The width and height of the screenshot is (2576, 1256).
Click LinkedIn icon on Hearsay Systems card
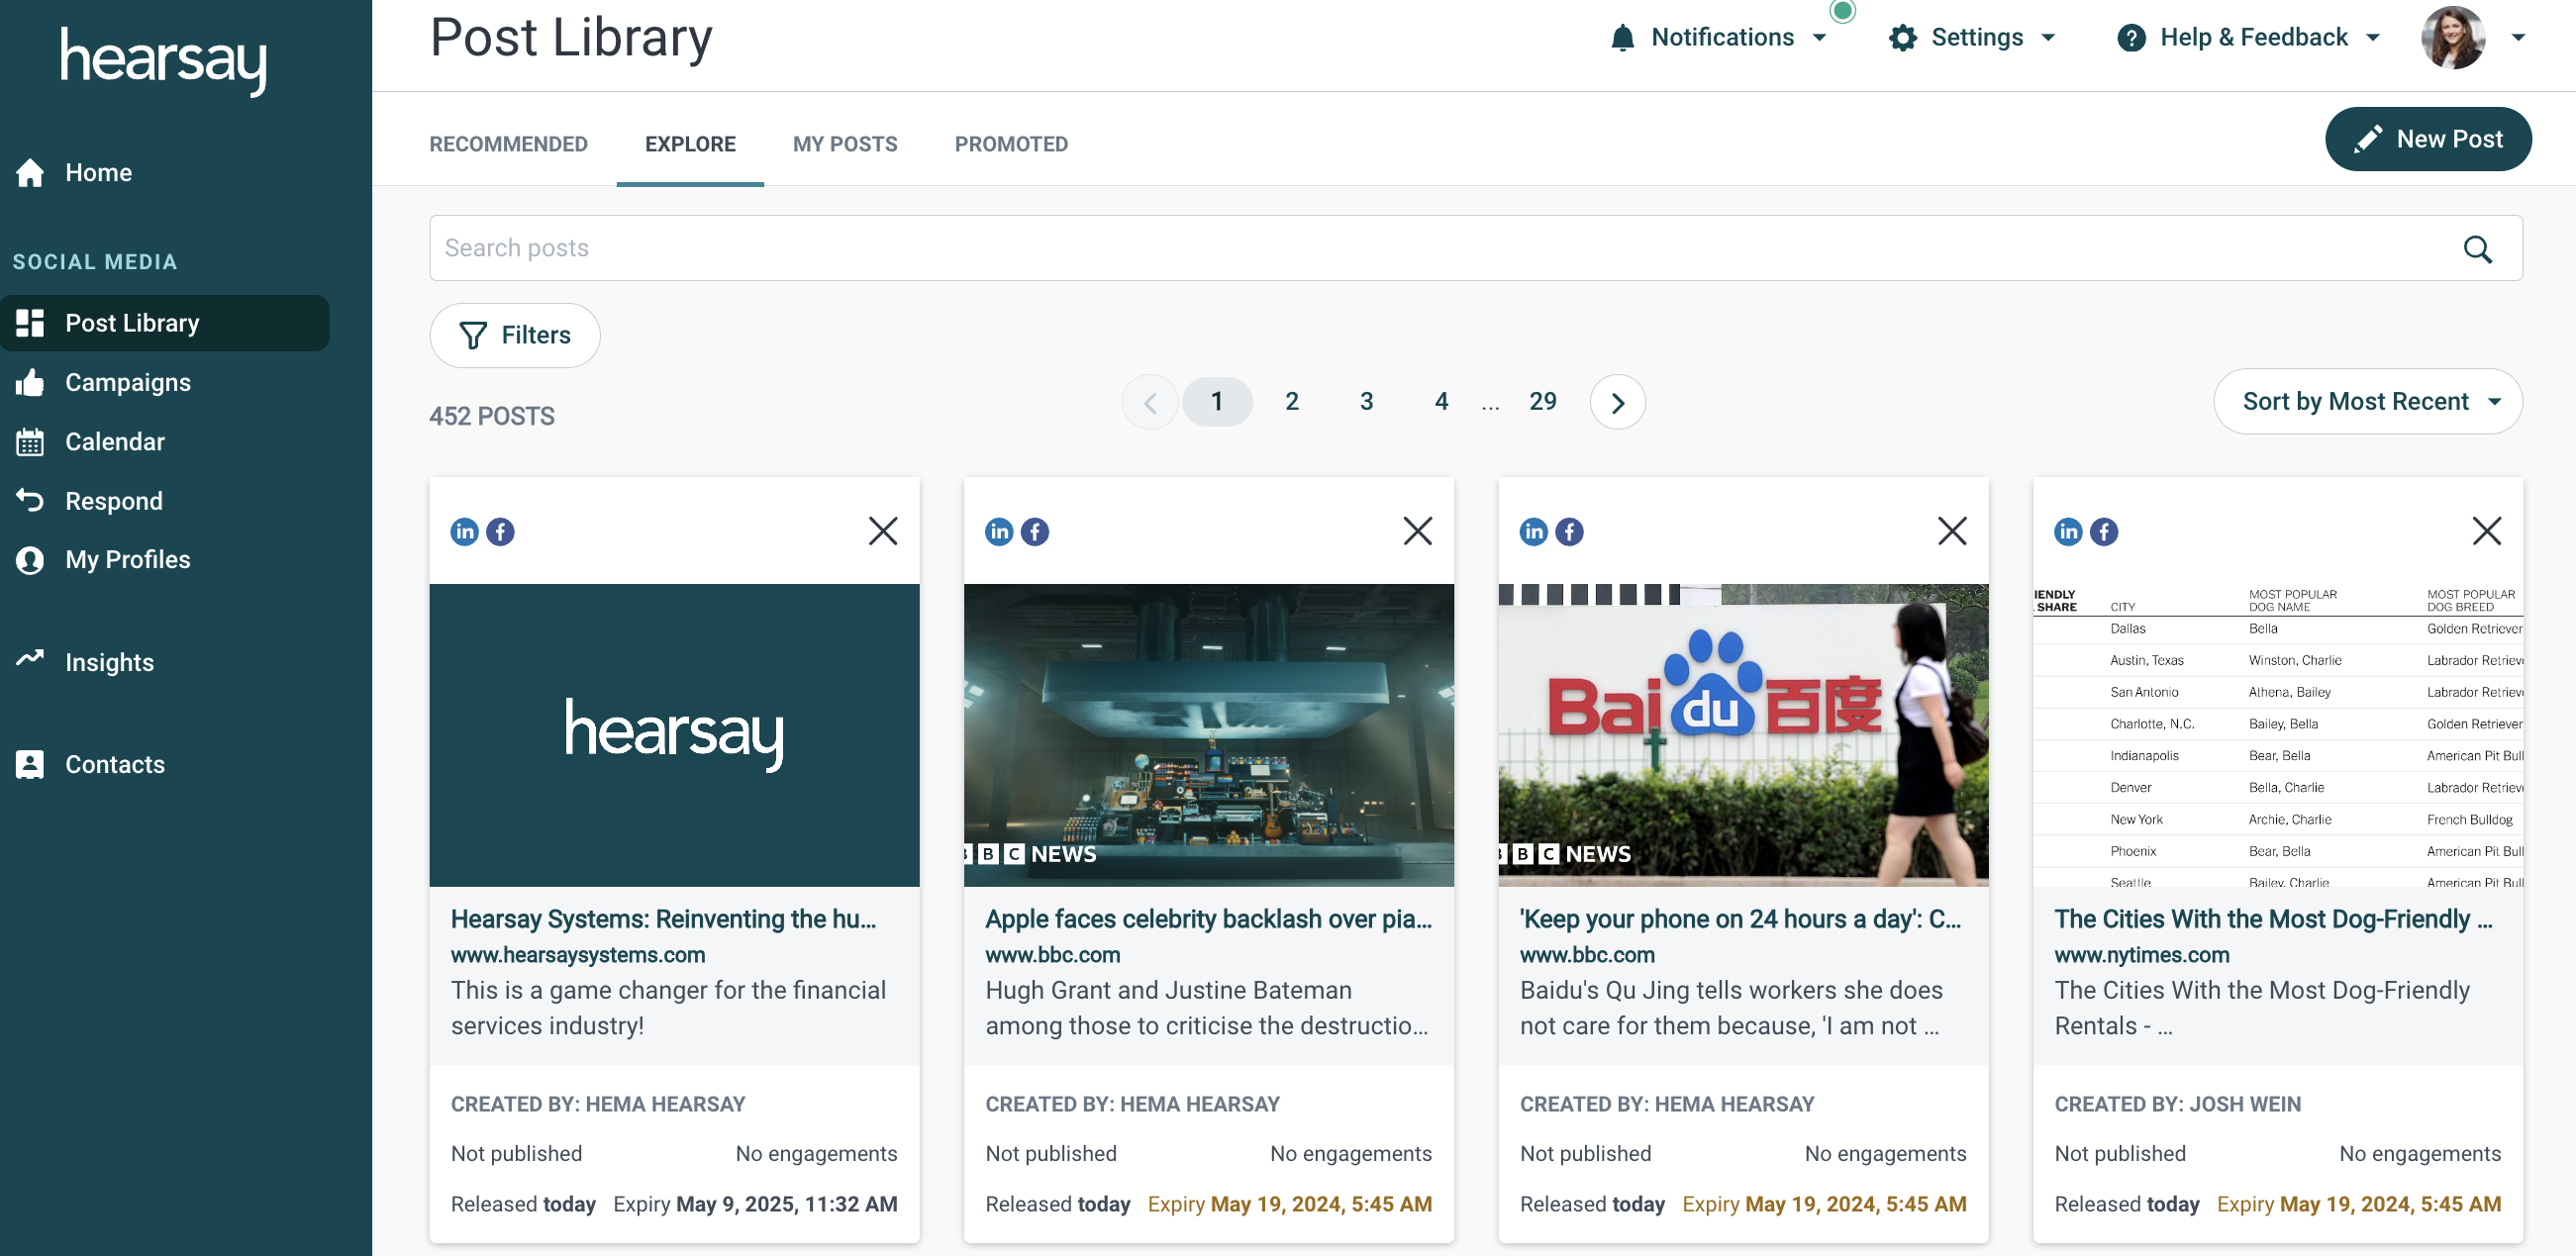coord(465,531)
